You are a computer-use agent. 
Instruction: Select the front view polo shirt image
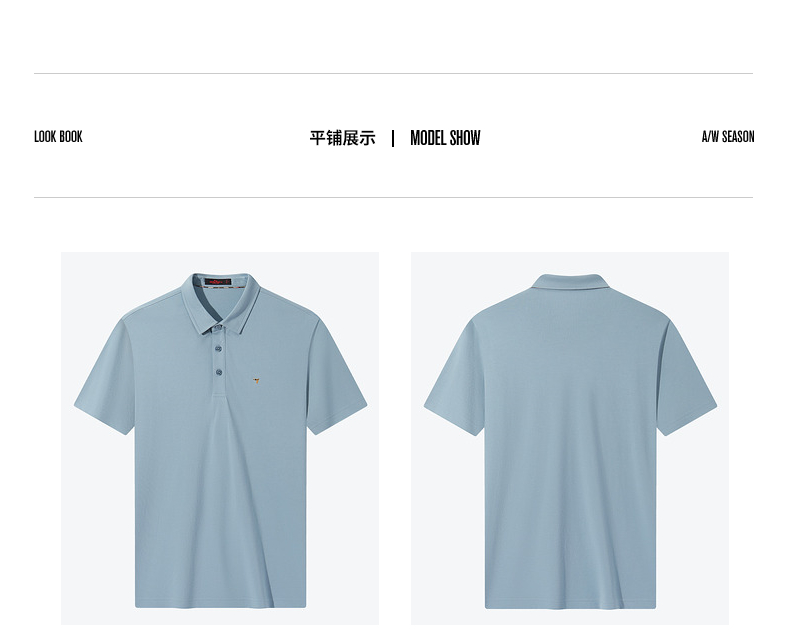click(x=220, y=438)
